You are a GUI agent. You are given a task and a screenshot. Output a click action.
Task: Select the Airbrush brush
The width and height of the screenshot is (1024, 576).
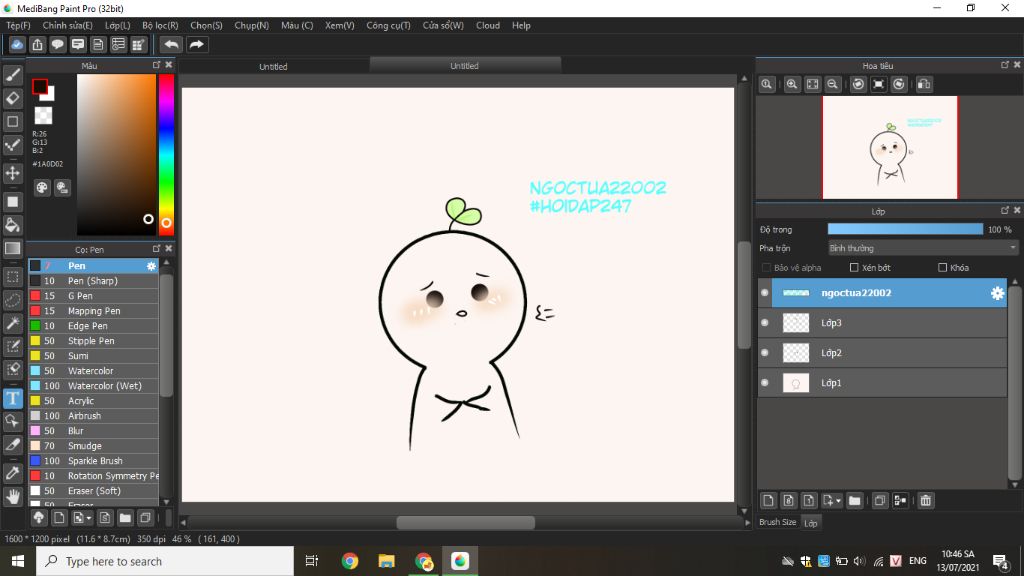(x=93, y=416)
